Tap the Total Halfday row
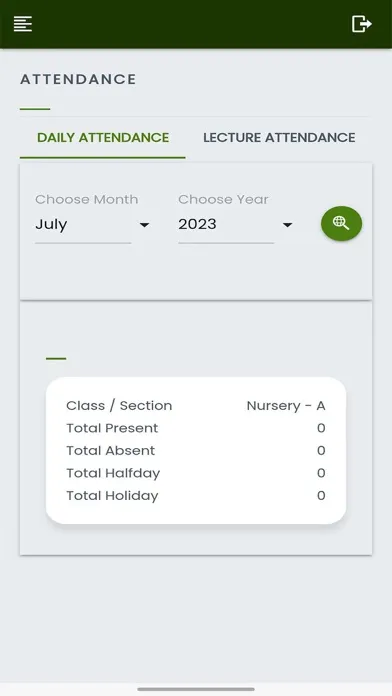This screenshot has height=696, width=392. pyautogui.click(x=196, y=473)
